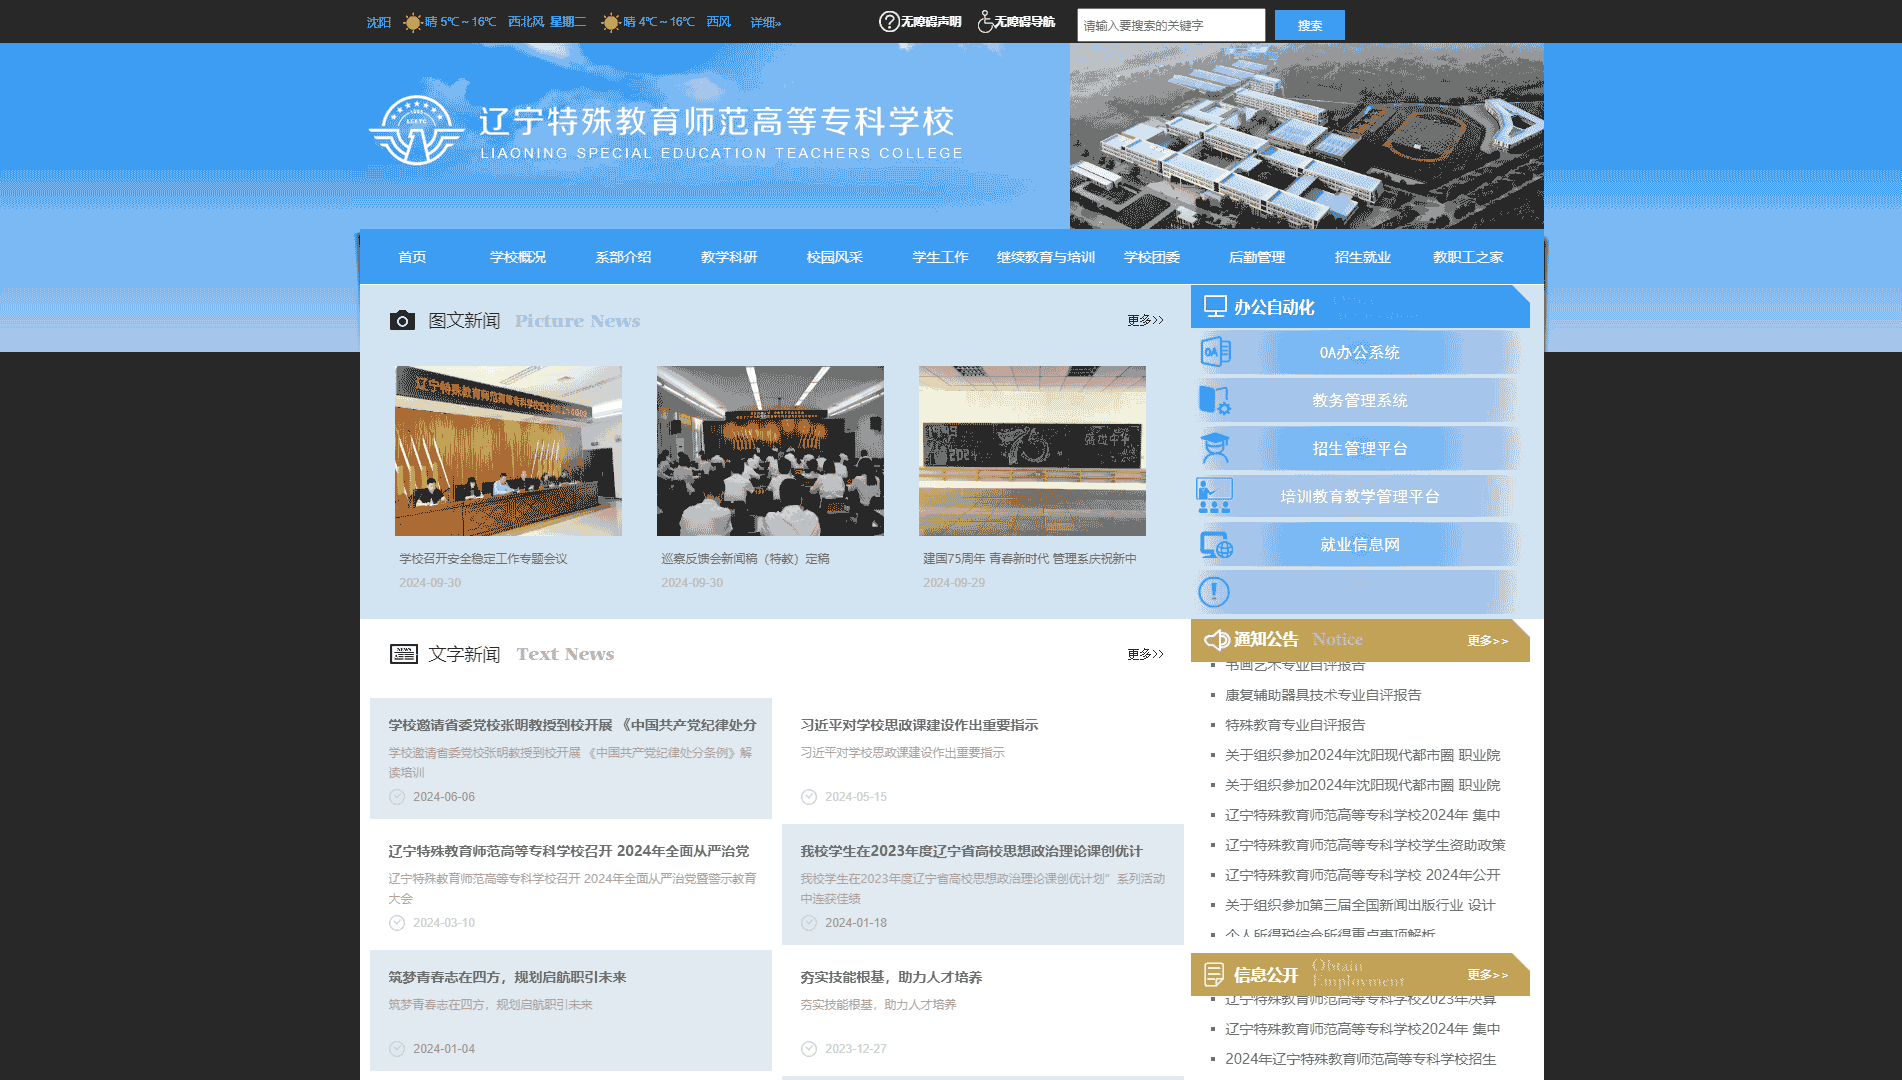Viewport: 1902px width, 1080px height.
Task: Open the 招生就业 menu
Action: pos(1363,257)
